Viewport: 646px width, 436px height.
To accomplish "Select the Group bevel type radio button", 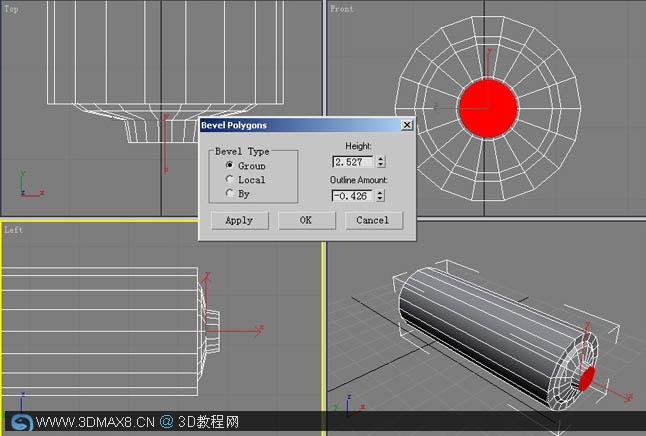I will point(229,165).
